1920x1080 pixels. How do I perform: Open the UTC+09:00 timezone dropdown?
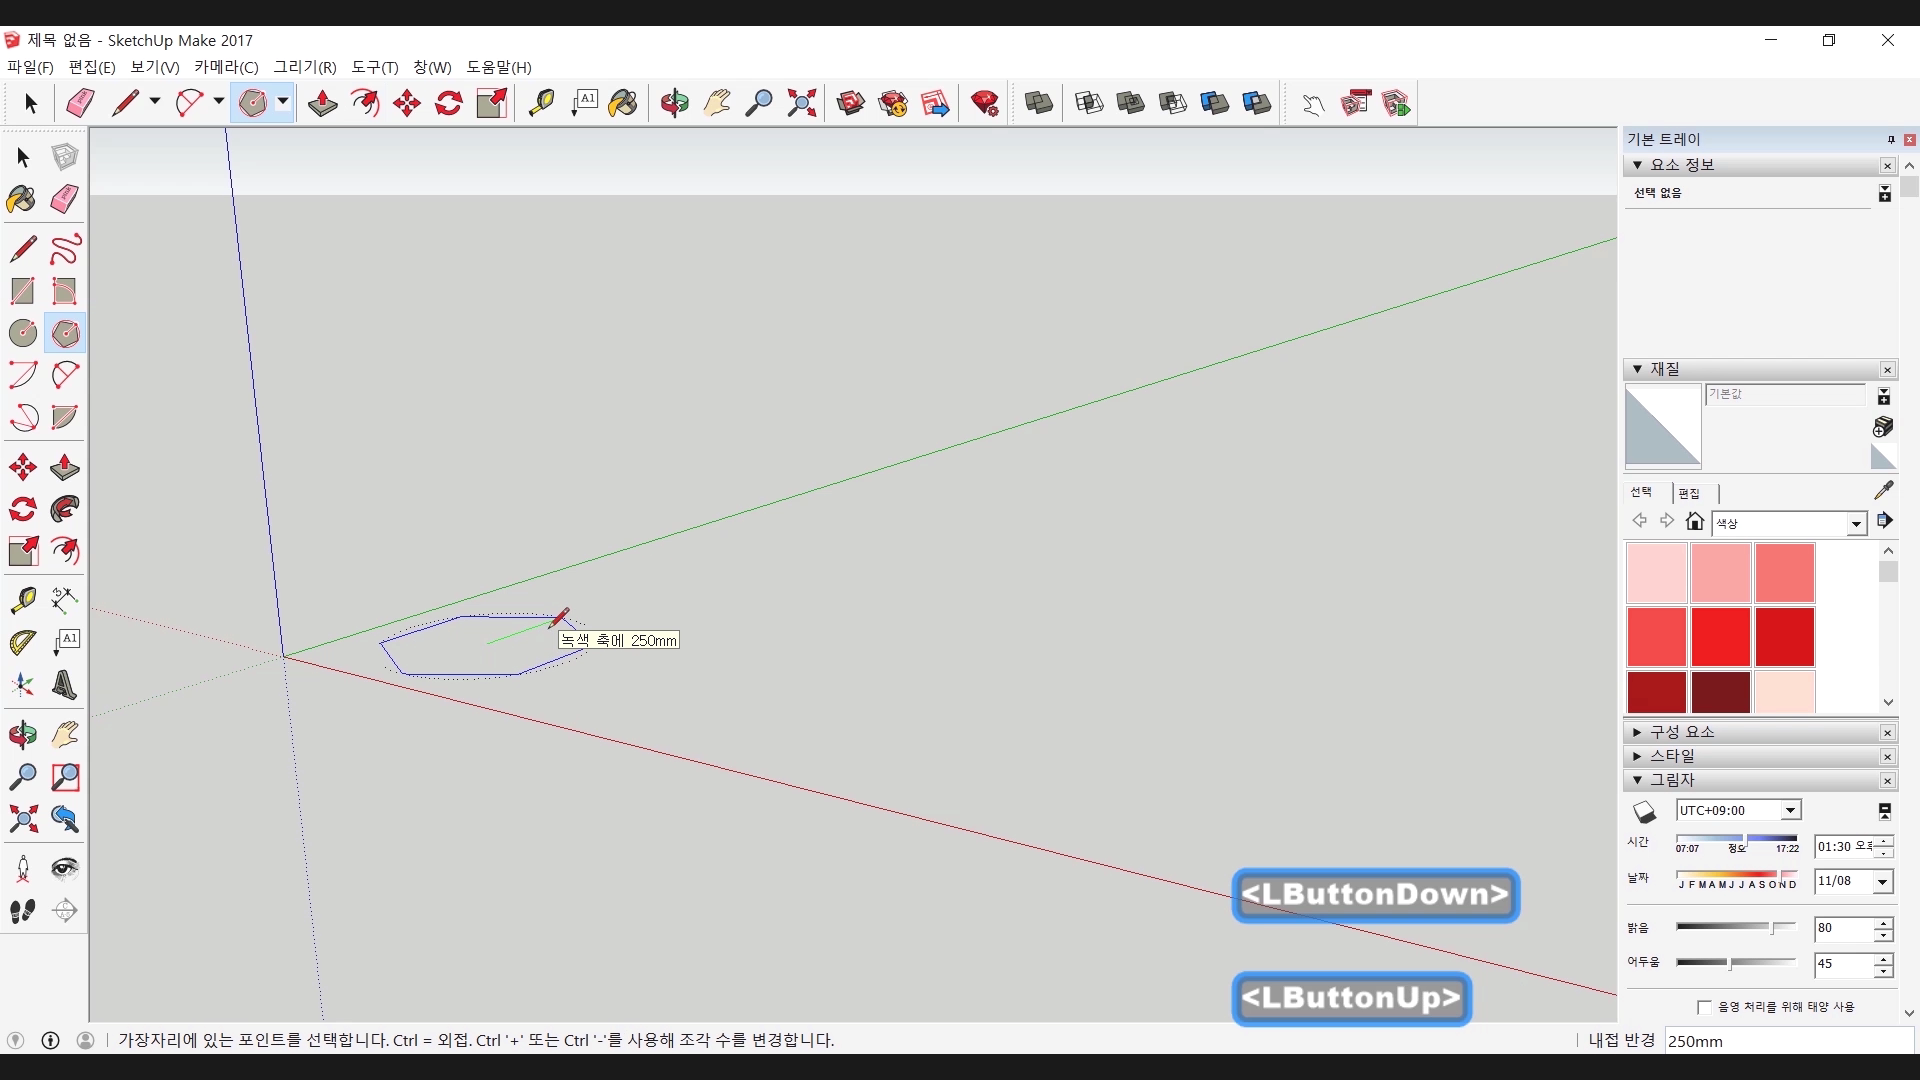[1791, 811]
